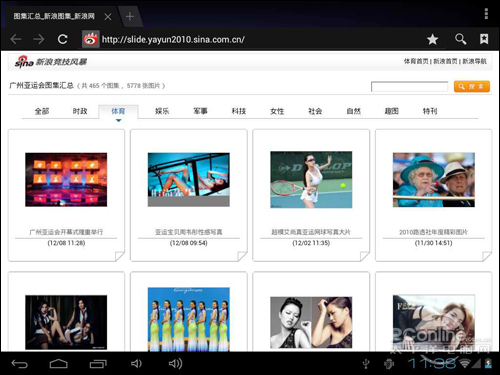Open a new tab with the plus button
The width and height of the screenshot is (500, 375).
[130, 16]
